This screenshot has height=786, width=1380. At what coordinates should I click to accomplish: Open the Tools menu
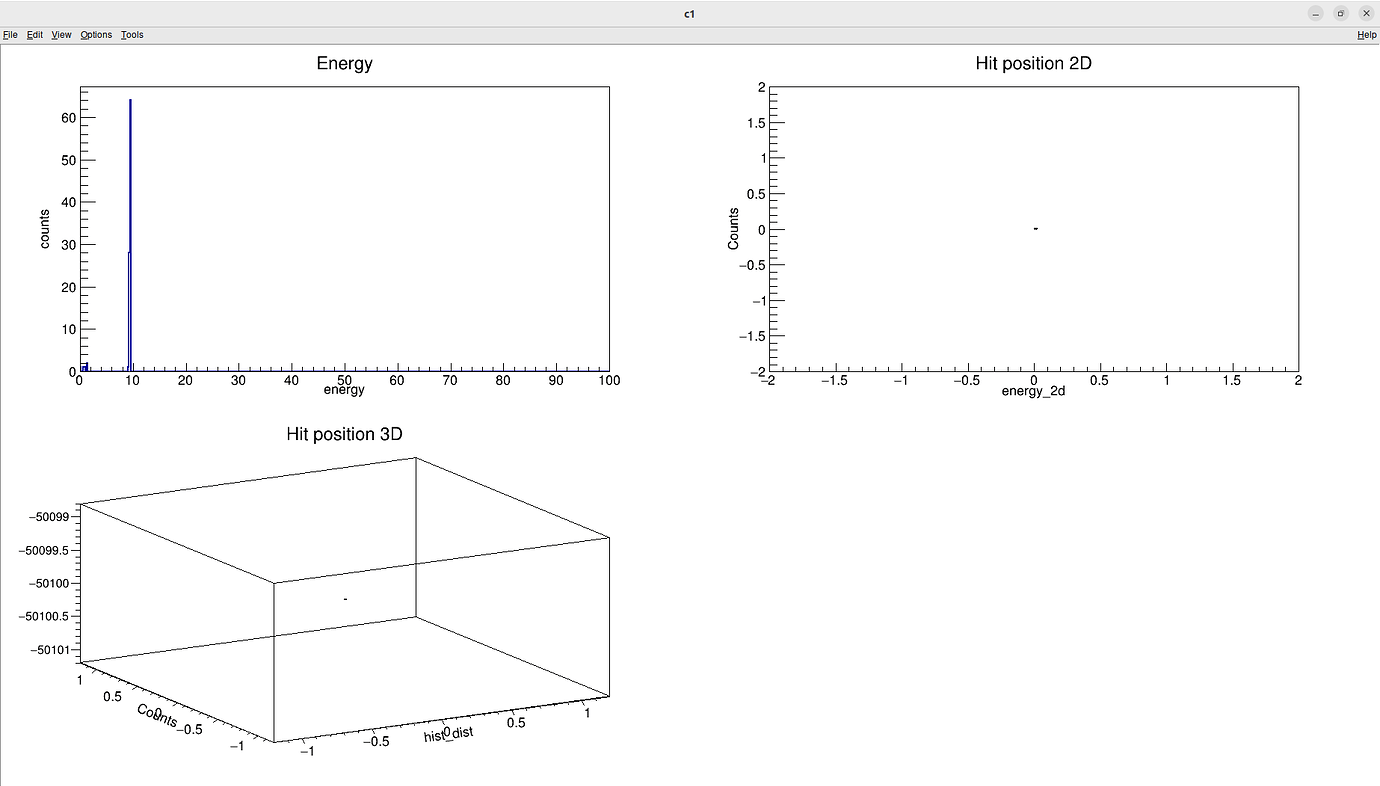point(132,35)
